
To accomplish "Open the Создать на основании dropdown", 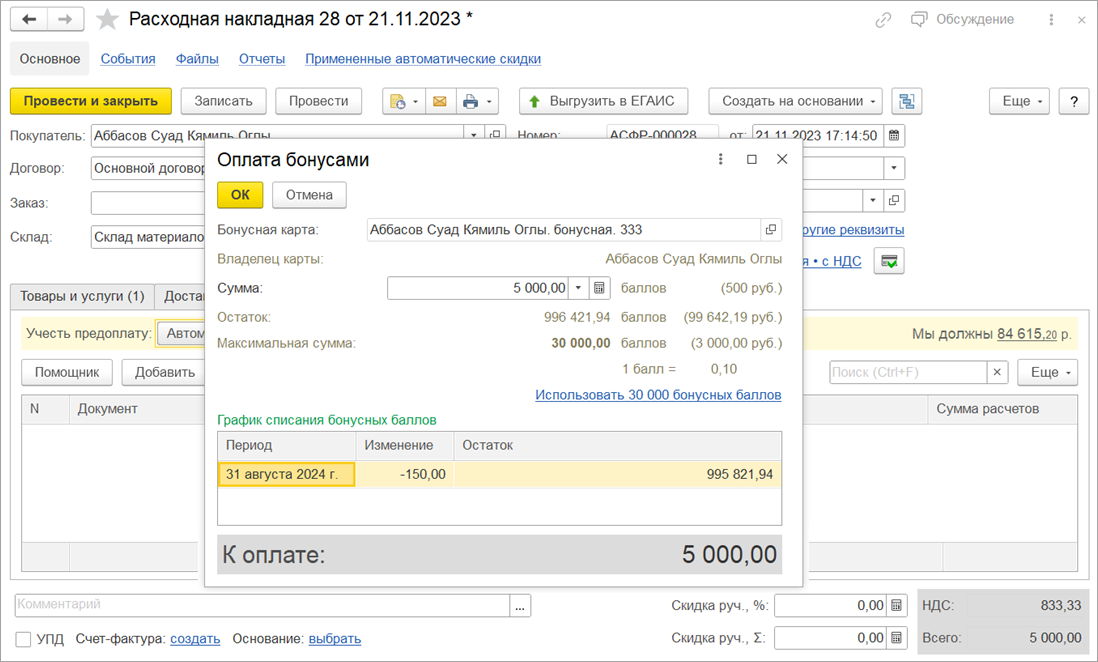I will point(795,101).
